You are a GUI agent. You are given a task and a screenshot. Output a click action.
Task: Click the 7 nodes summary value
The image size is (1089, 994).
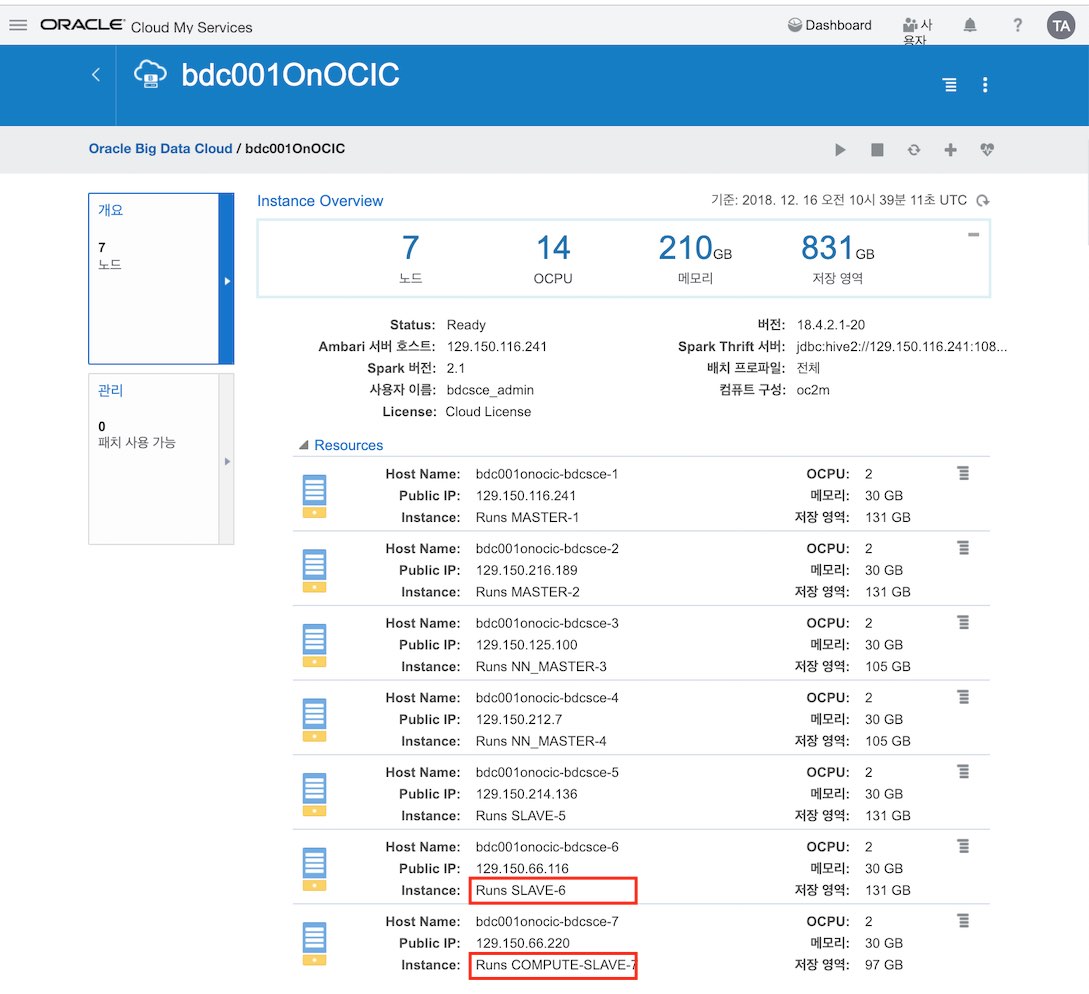pyautogui.click(x=410, y=248)
